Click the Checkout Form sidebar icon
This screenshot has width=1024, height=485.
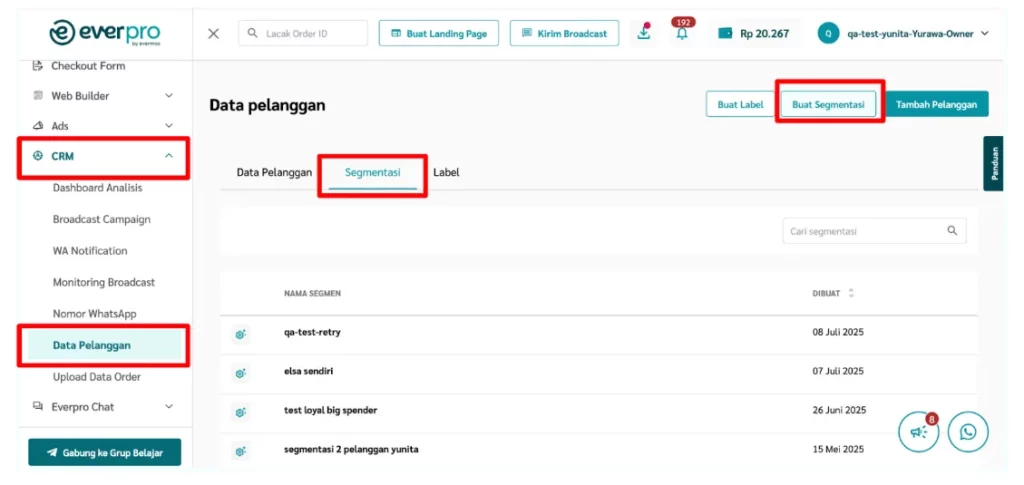coord(37,66)
